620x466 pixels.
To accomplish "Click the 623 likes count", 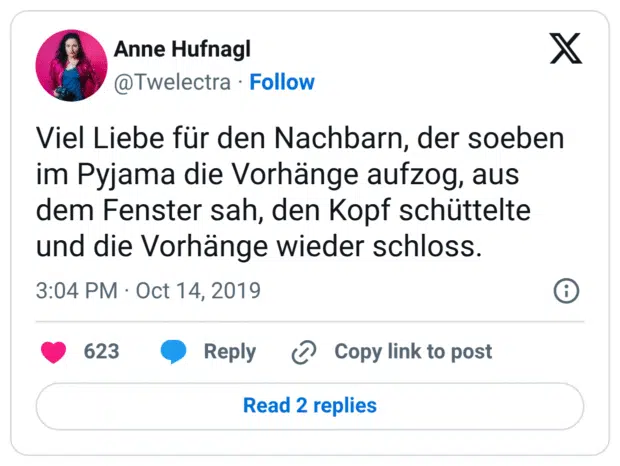I will click(x=101, y=351).
